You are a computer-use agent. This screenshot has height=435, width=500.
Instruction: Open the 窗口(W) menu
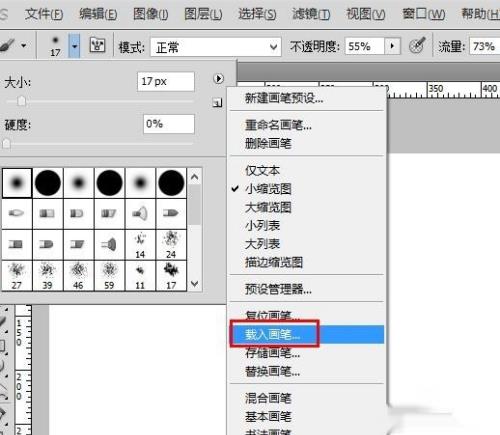tap(423, 14)
